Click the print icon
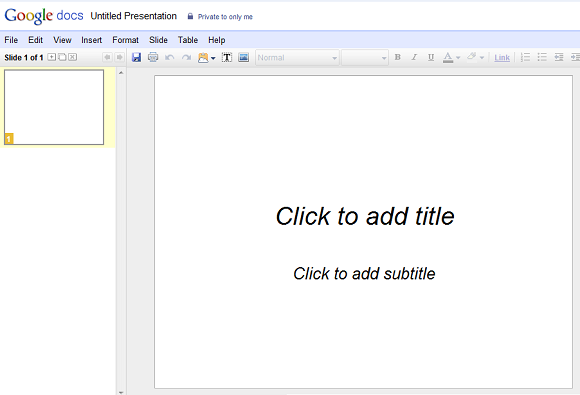 pos(153,57)
